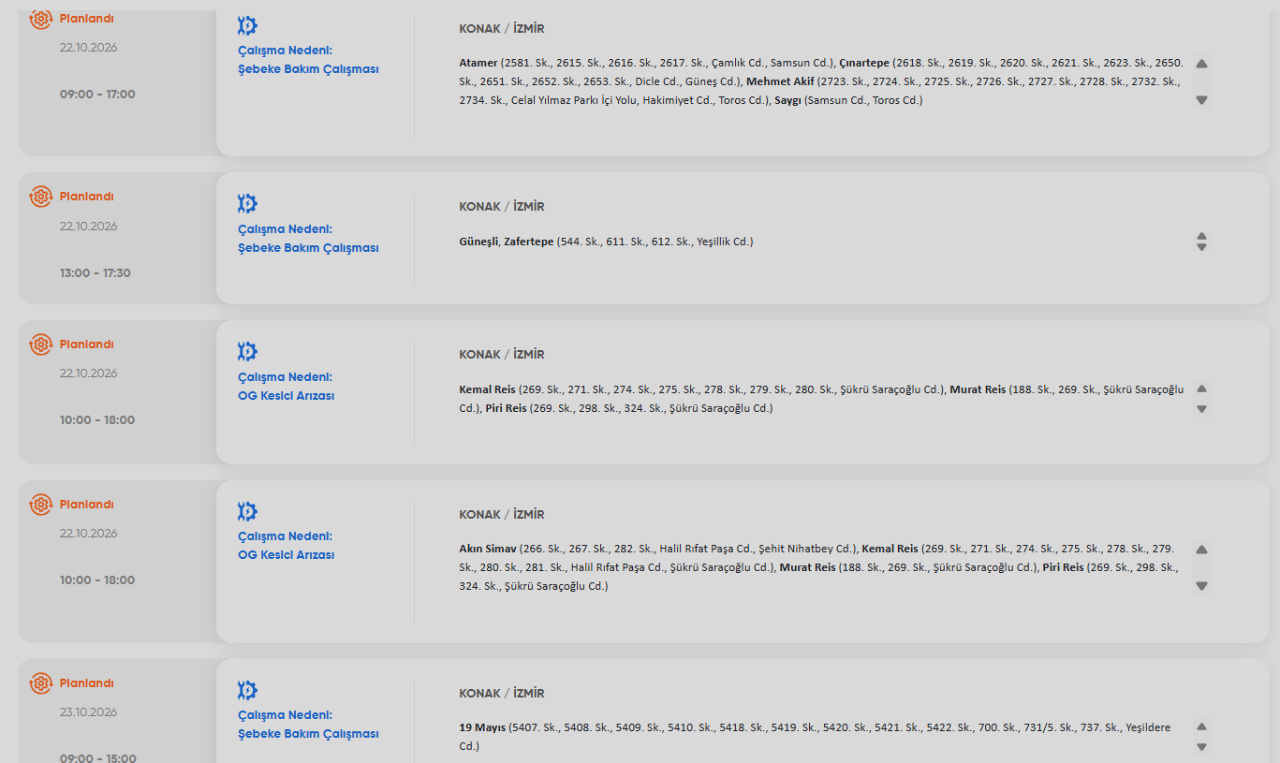This screenshot has width=1280, height=763.
Task: Click the KONAK / İZMİR heading of the Güneşli card
Action: coord(502,207)
